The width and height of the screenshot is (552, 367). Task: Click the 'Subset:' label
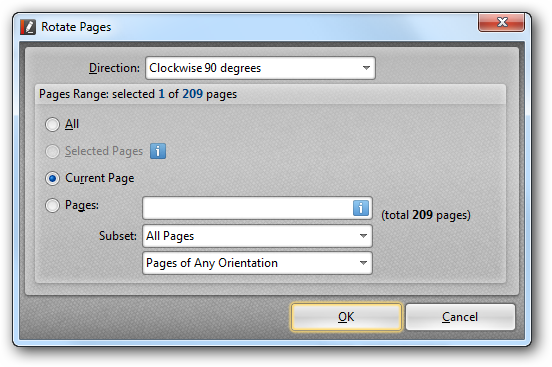118,236
